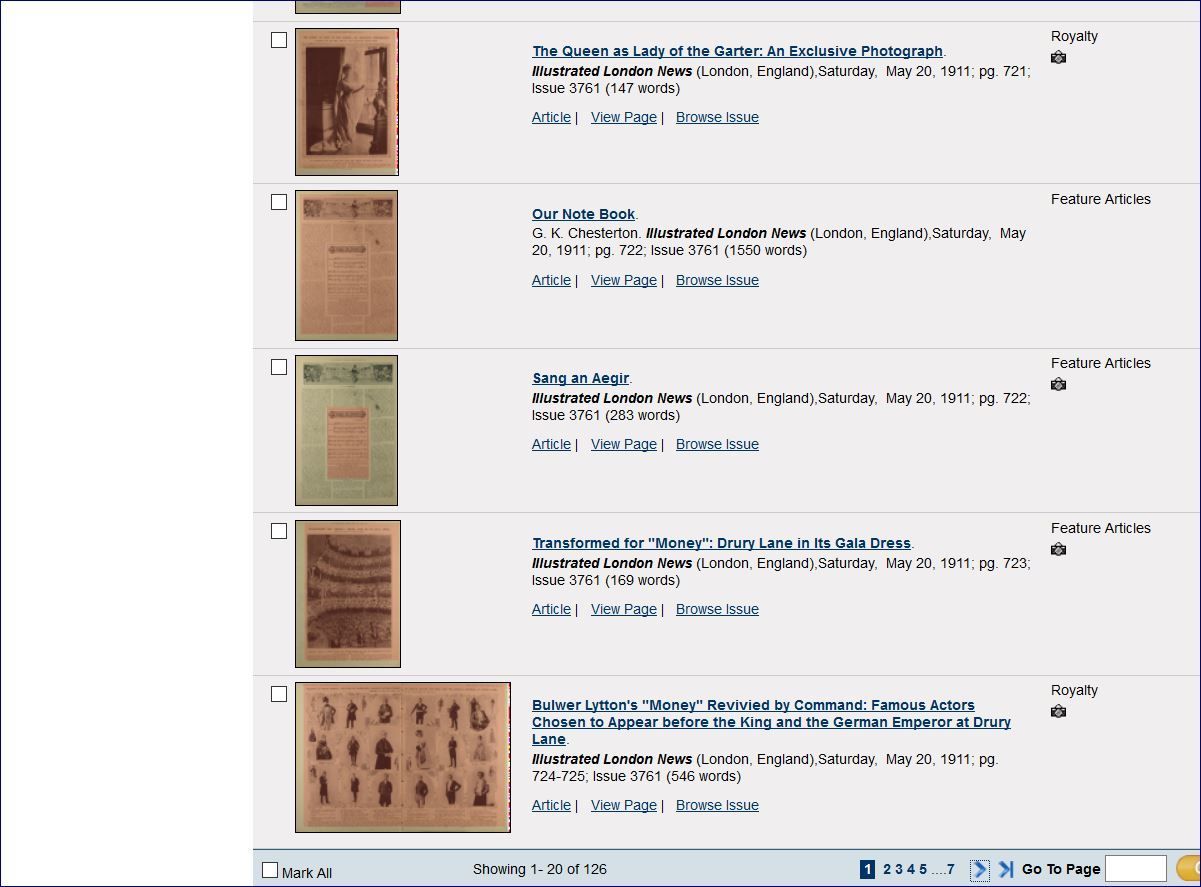Open thumbnail of Bulwer Lytton's Money double-page spread
The image size is (1201, 887).
pos(403,757)
